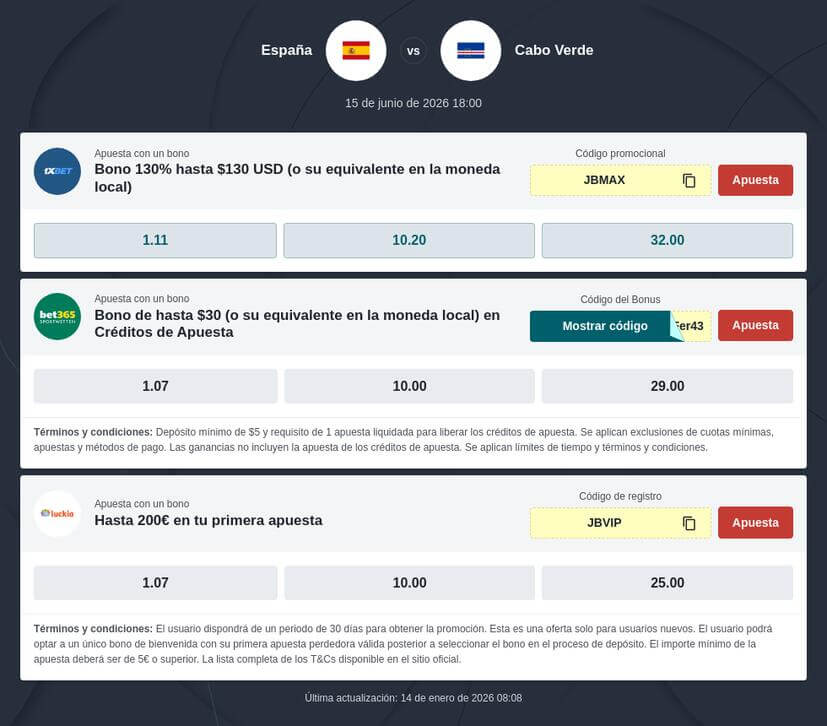
Task: Copy the JBVIP registration code icon
Action: (689, 523)
